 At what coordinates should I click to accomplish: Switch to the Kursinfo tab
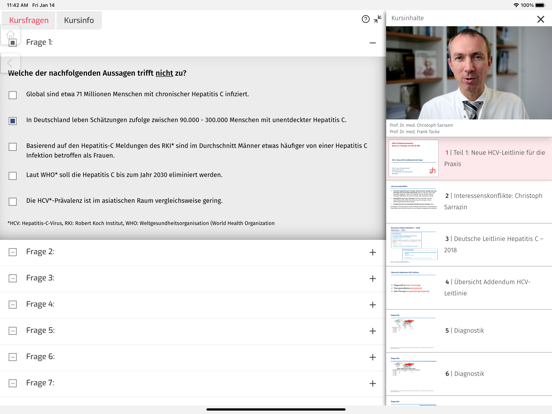pos(79,20)
